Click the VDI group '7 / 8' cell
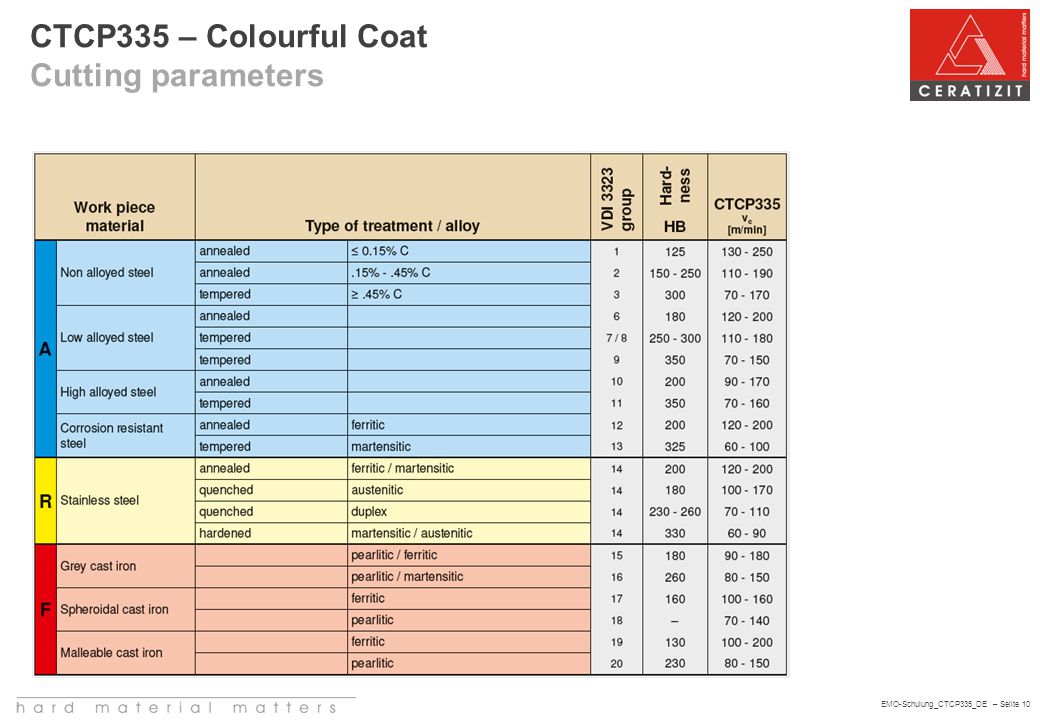 (x=616, y=338)
